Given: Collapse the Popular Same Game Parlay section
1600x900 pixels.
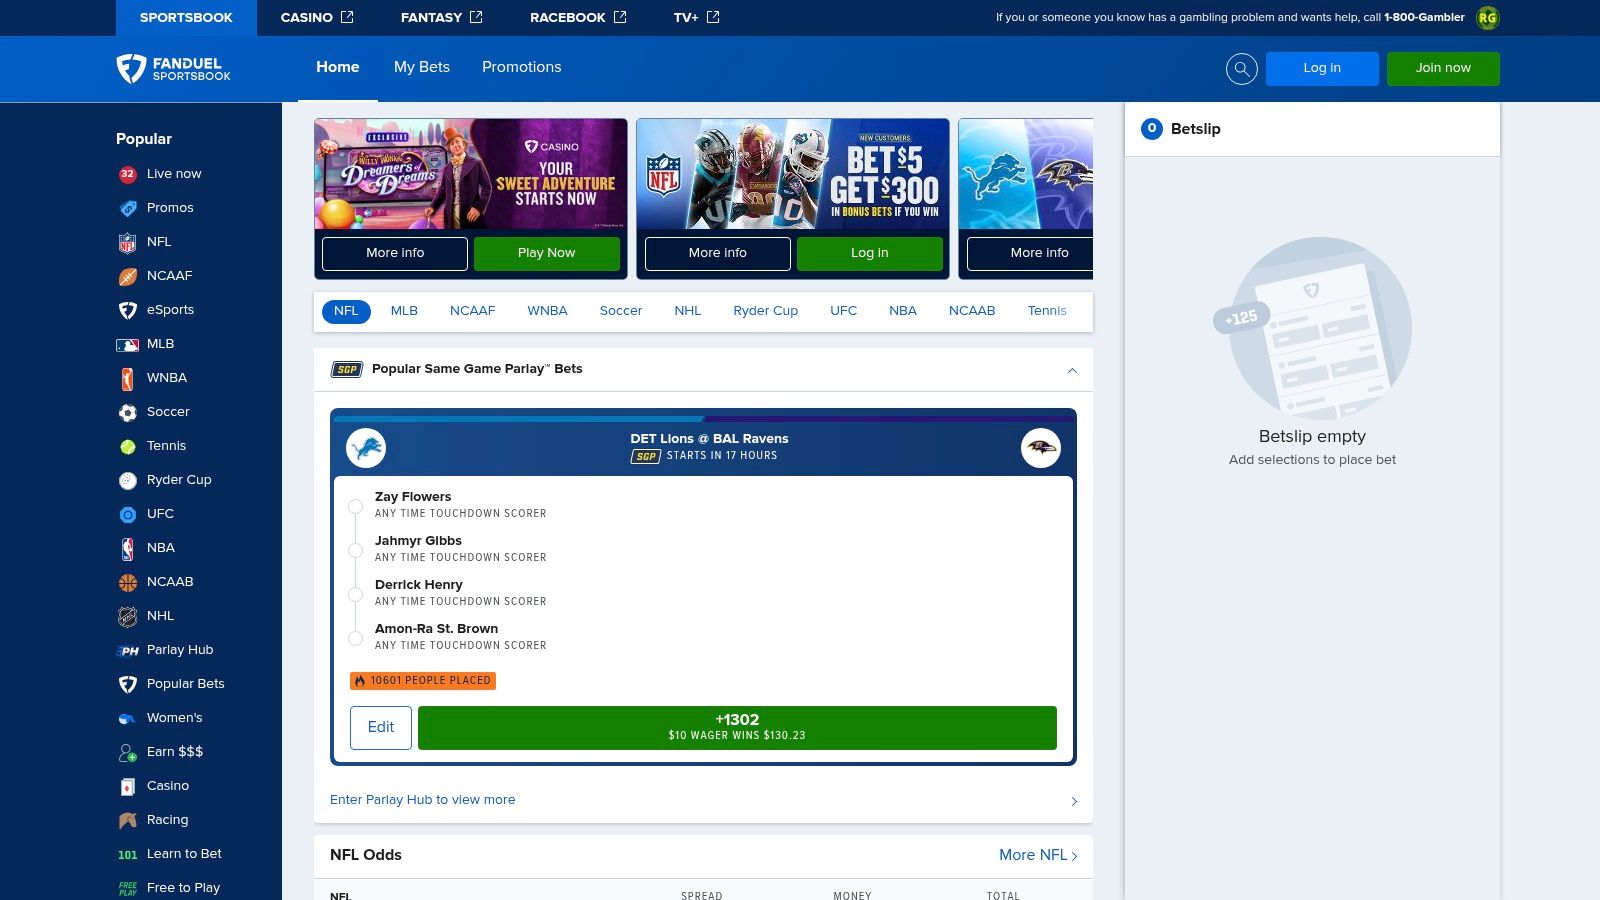Looking at the screenshot, I should tap(1072, 370).
